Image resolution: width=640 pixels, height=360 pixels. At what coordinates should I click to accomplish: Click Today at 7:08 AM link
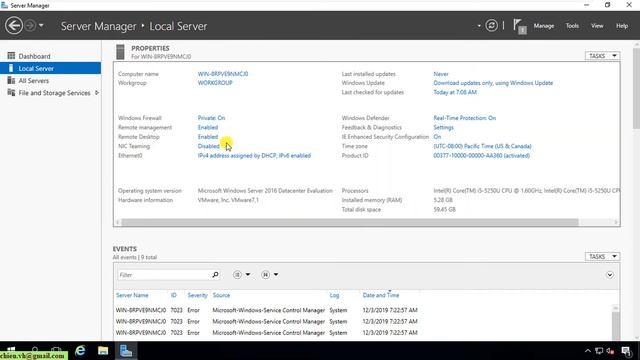click(x=455, y=92)
